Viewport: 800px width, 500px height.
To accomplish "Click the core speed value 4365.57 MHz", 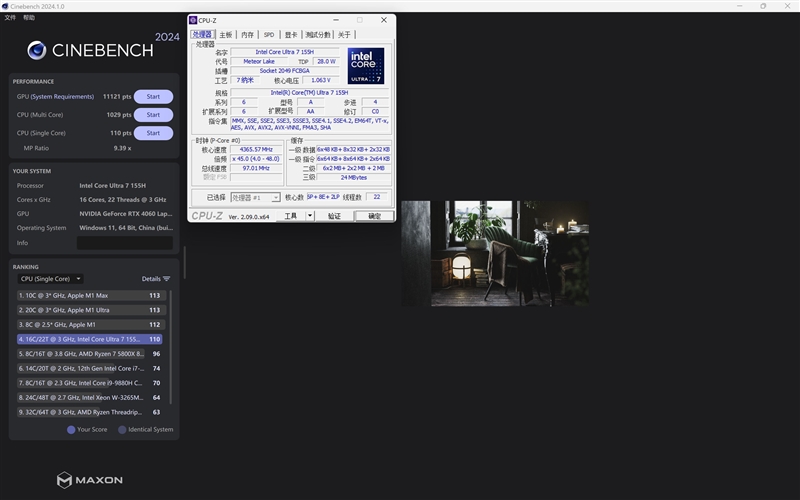I will click(256, 149).
